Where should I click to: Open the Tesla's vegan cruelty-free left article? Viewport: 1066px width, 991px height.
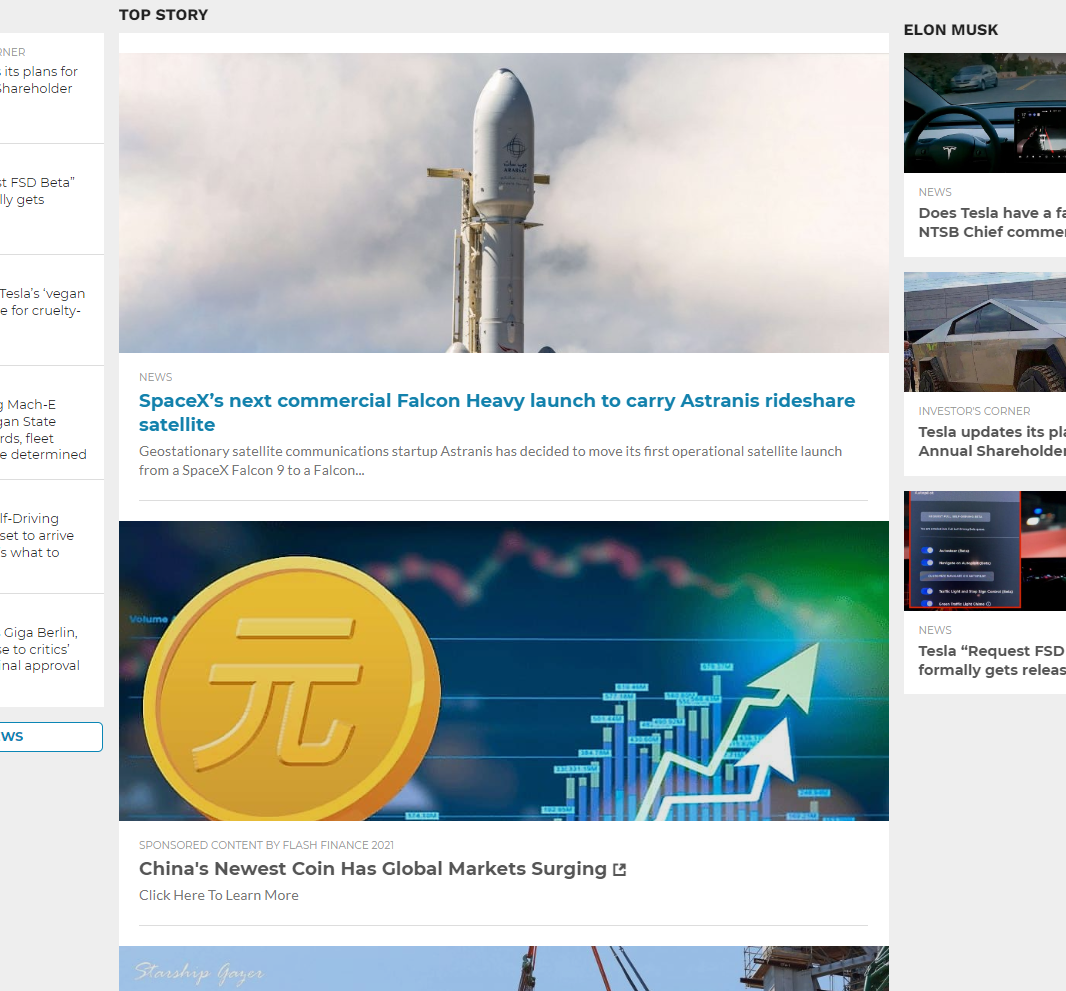pos(42,302)
